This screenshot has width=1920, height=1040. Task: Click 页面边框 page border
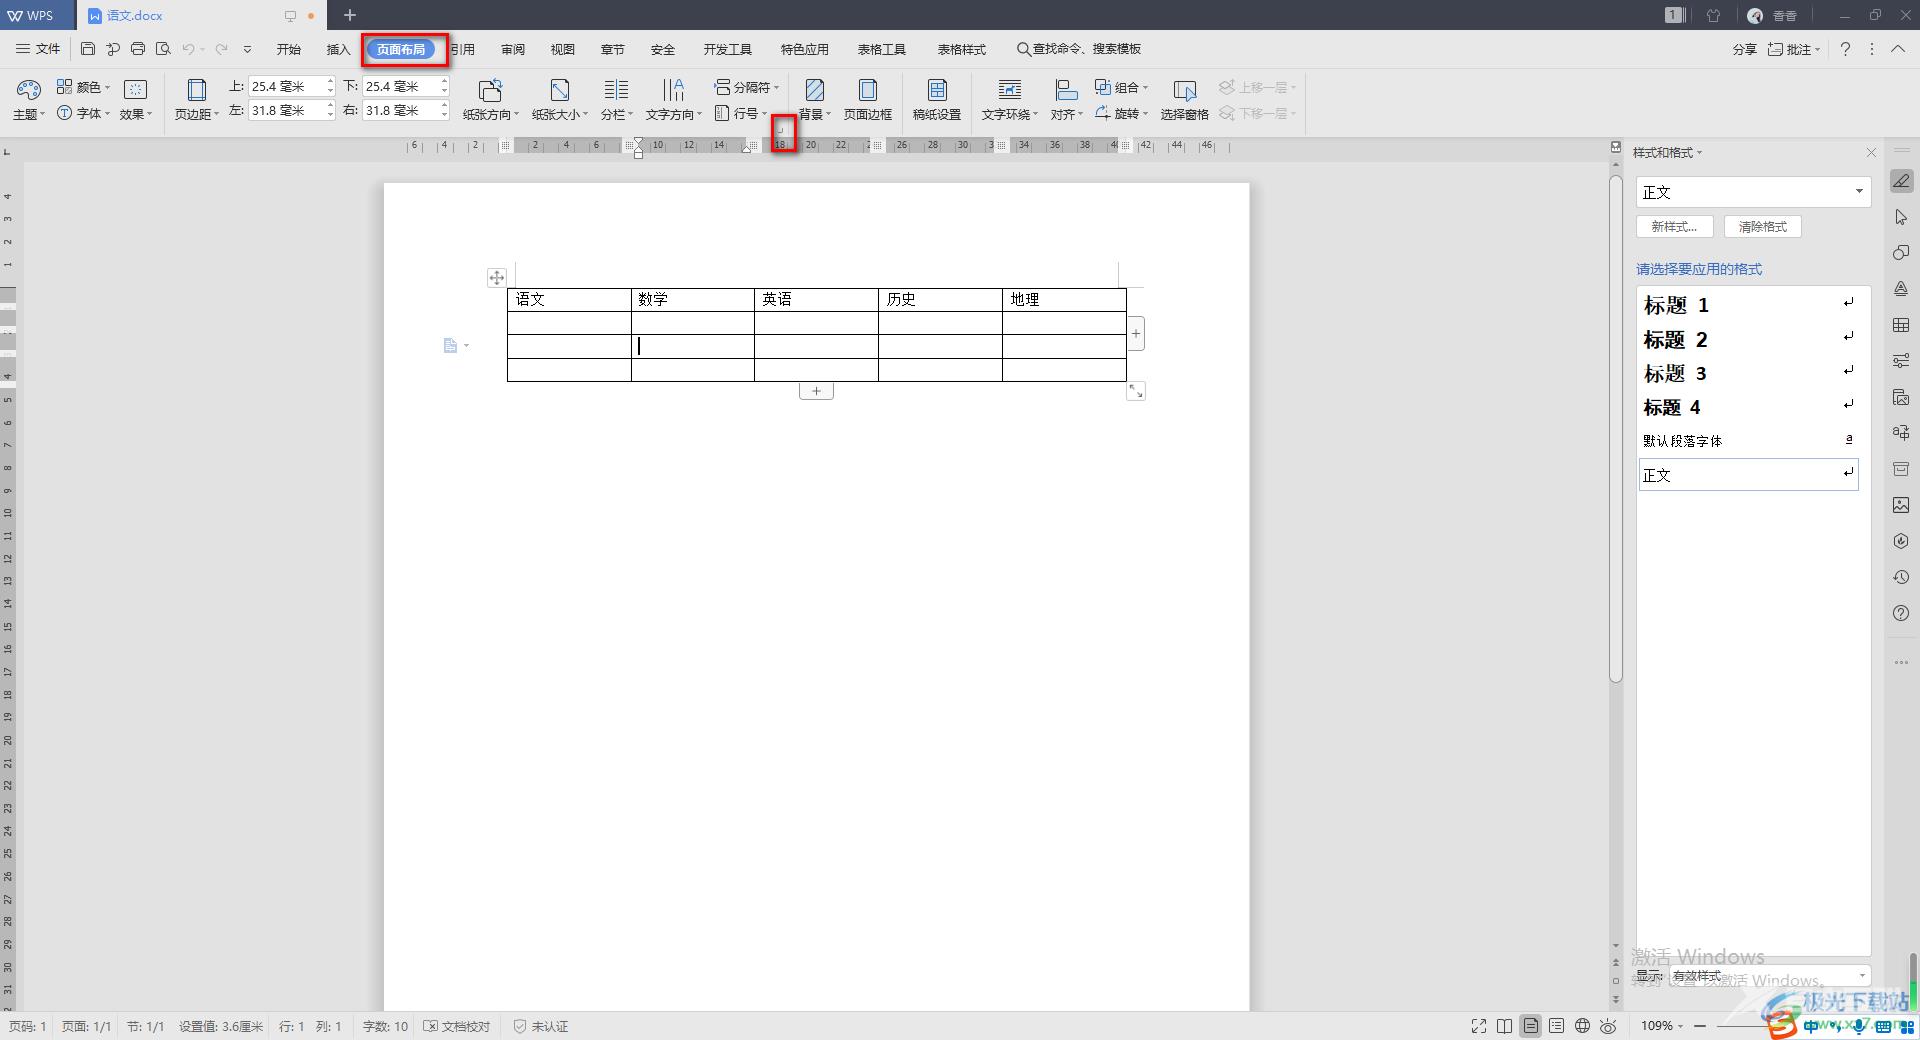click(x=867, y=100)
